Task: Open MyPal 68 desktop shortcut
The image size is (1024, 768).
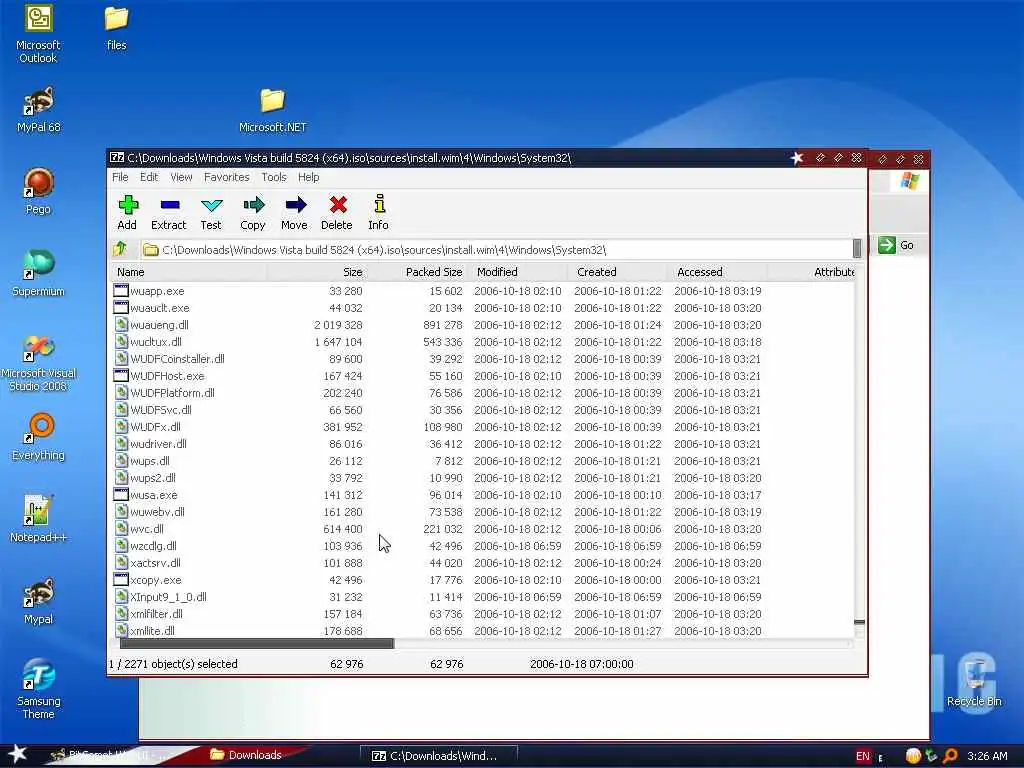Action: [x=39, y=110]
